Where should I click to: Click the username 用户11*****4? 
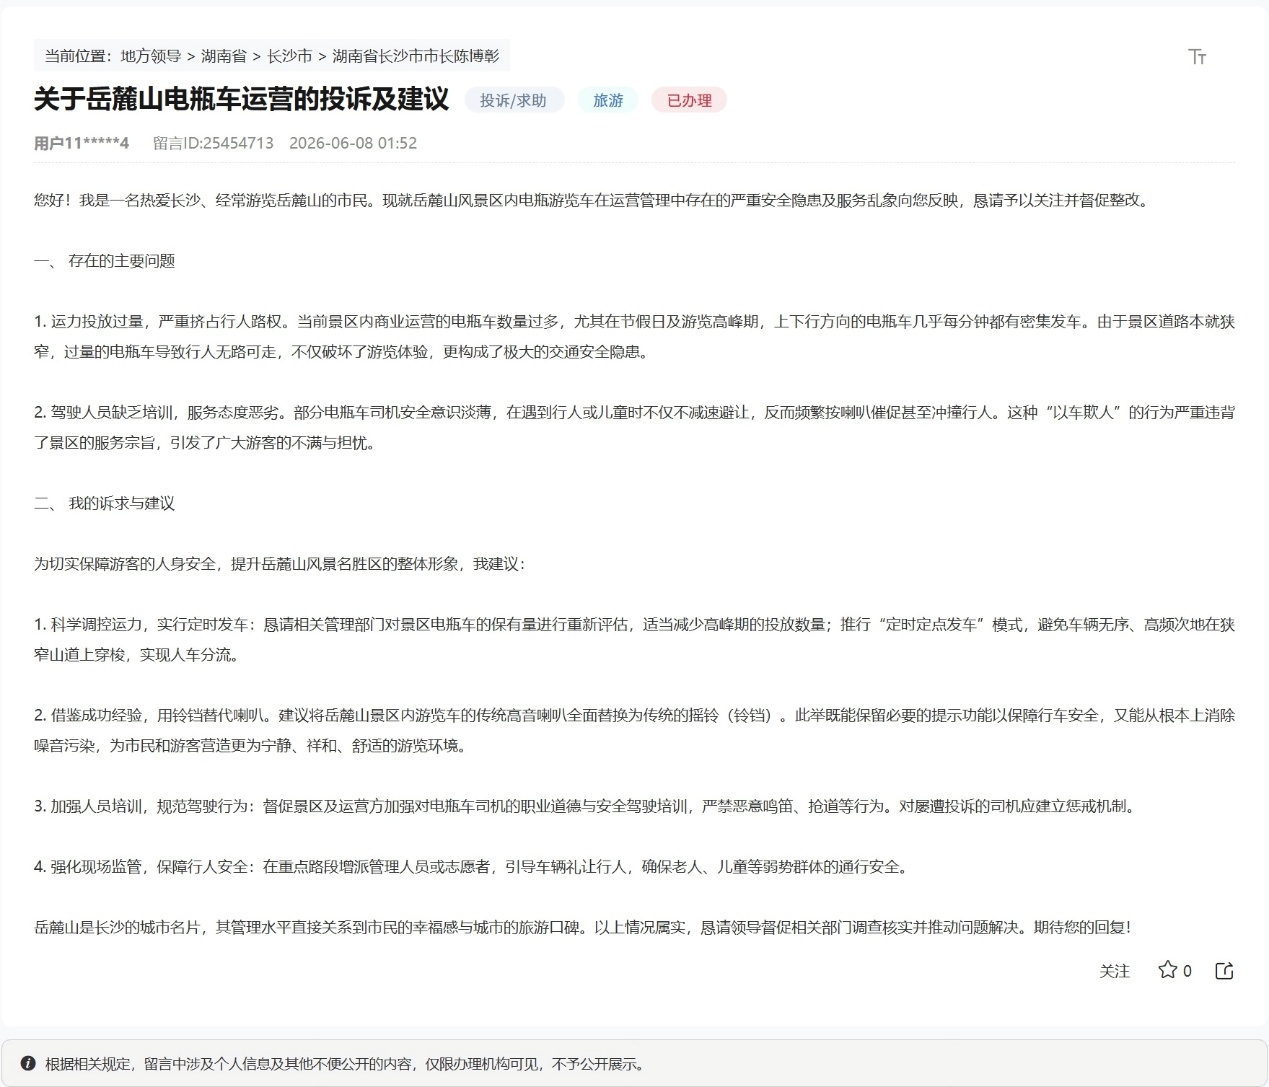82,143
